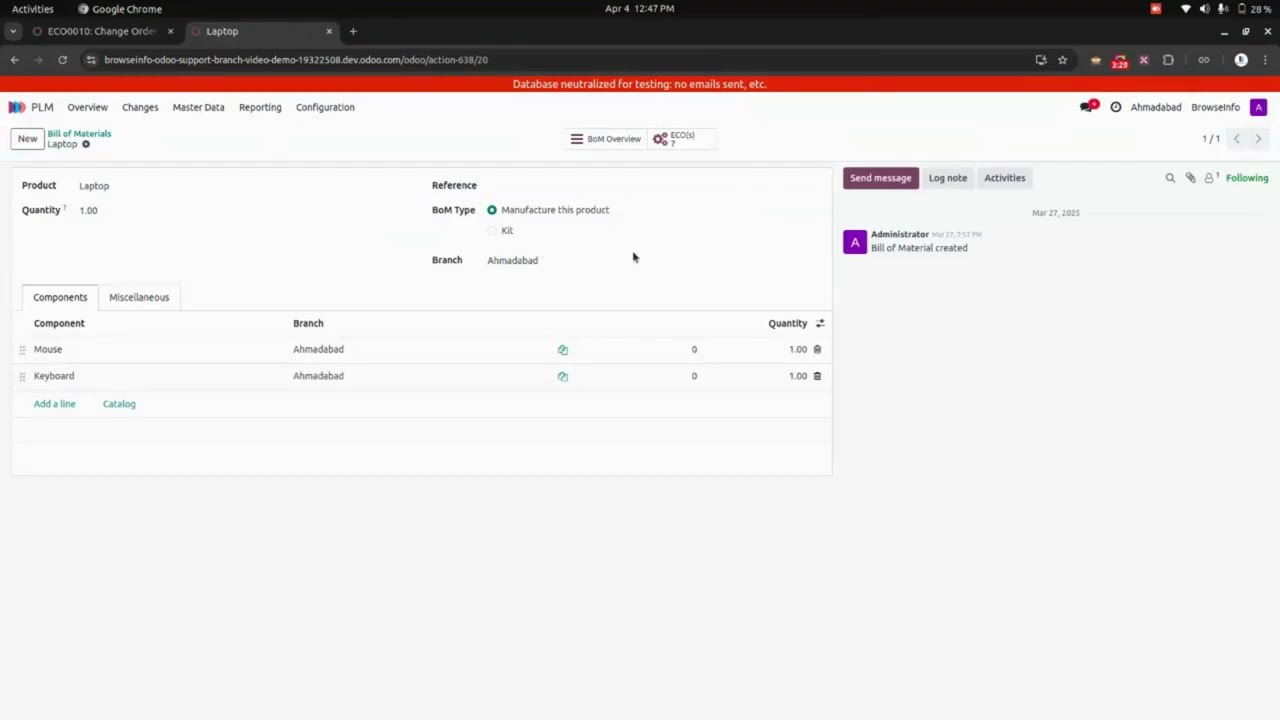This screenshot has height=720, width=1280.
Task: Open Ubuntu Activities overview
Action: 33,9
